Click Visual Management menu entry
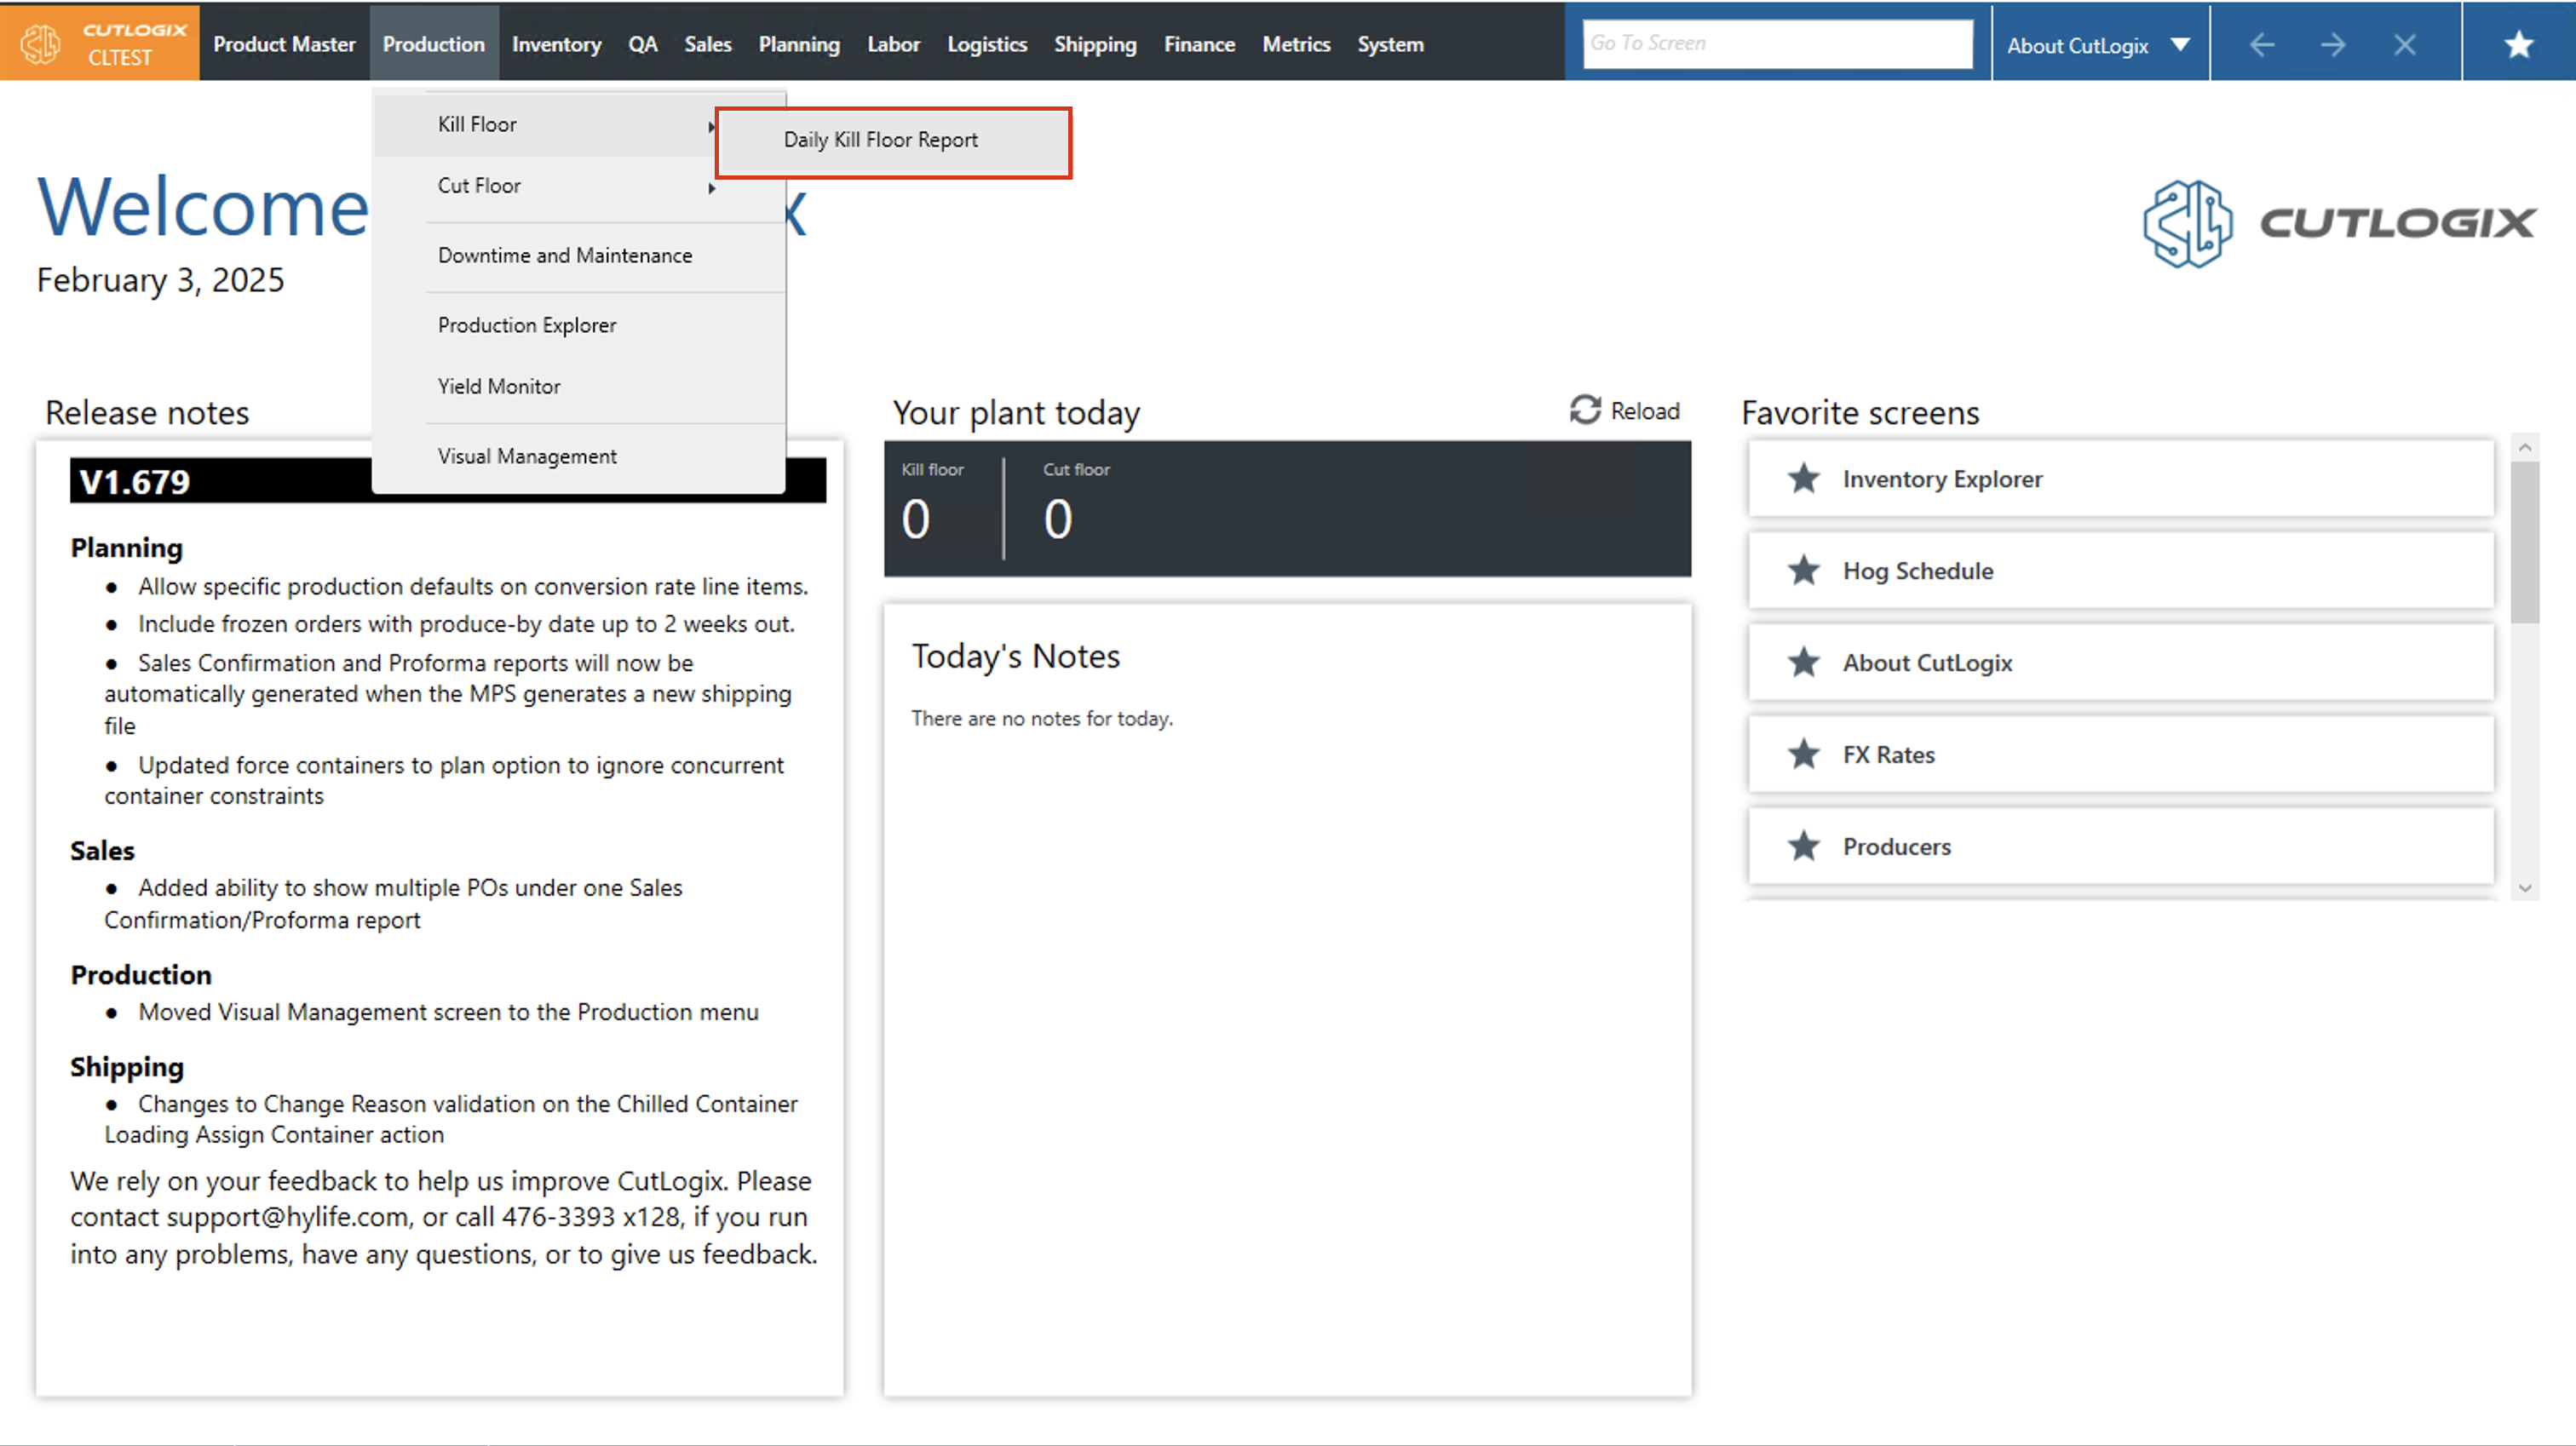Viewport: 2576px width, 1446px height. pyautogui.click(x=527, y=457)
